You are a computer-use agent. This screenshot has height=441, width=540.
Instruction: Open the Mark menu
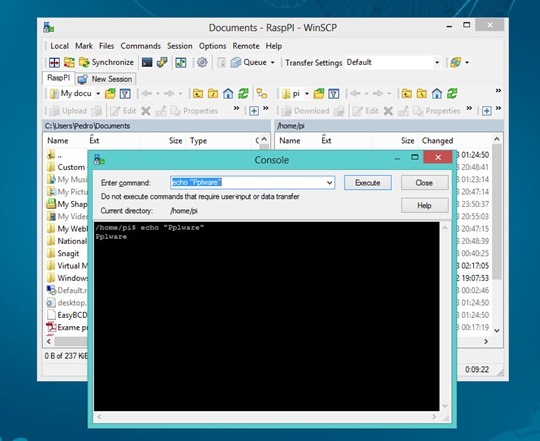[x=84, y=46]
